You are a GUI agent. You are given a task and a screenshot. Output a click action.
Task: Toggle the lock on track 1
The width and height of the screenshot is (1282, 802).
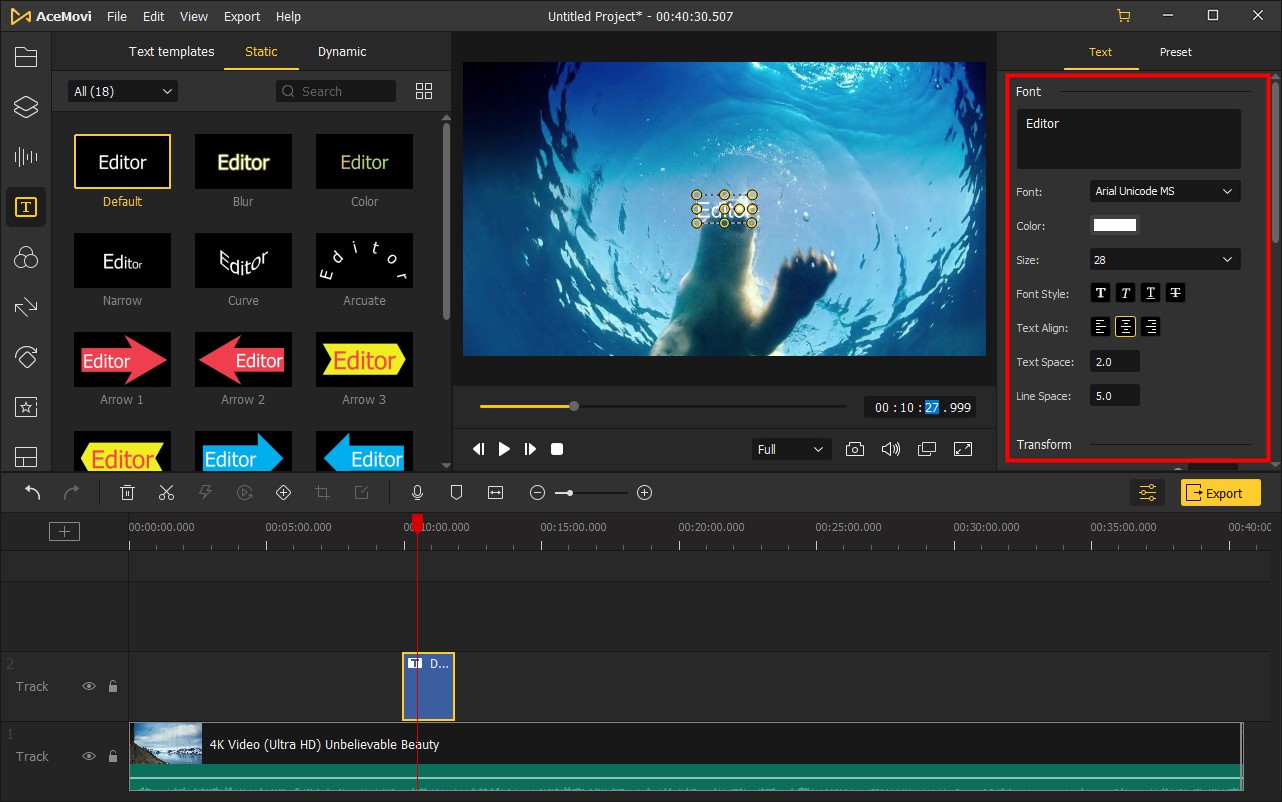113,756
